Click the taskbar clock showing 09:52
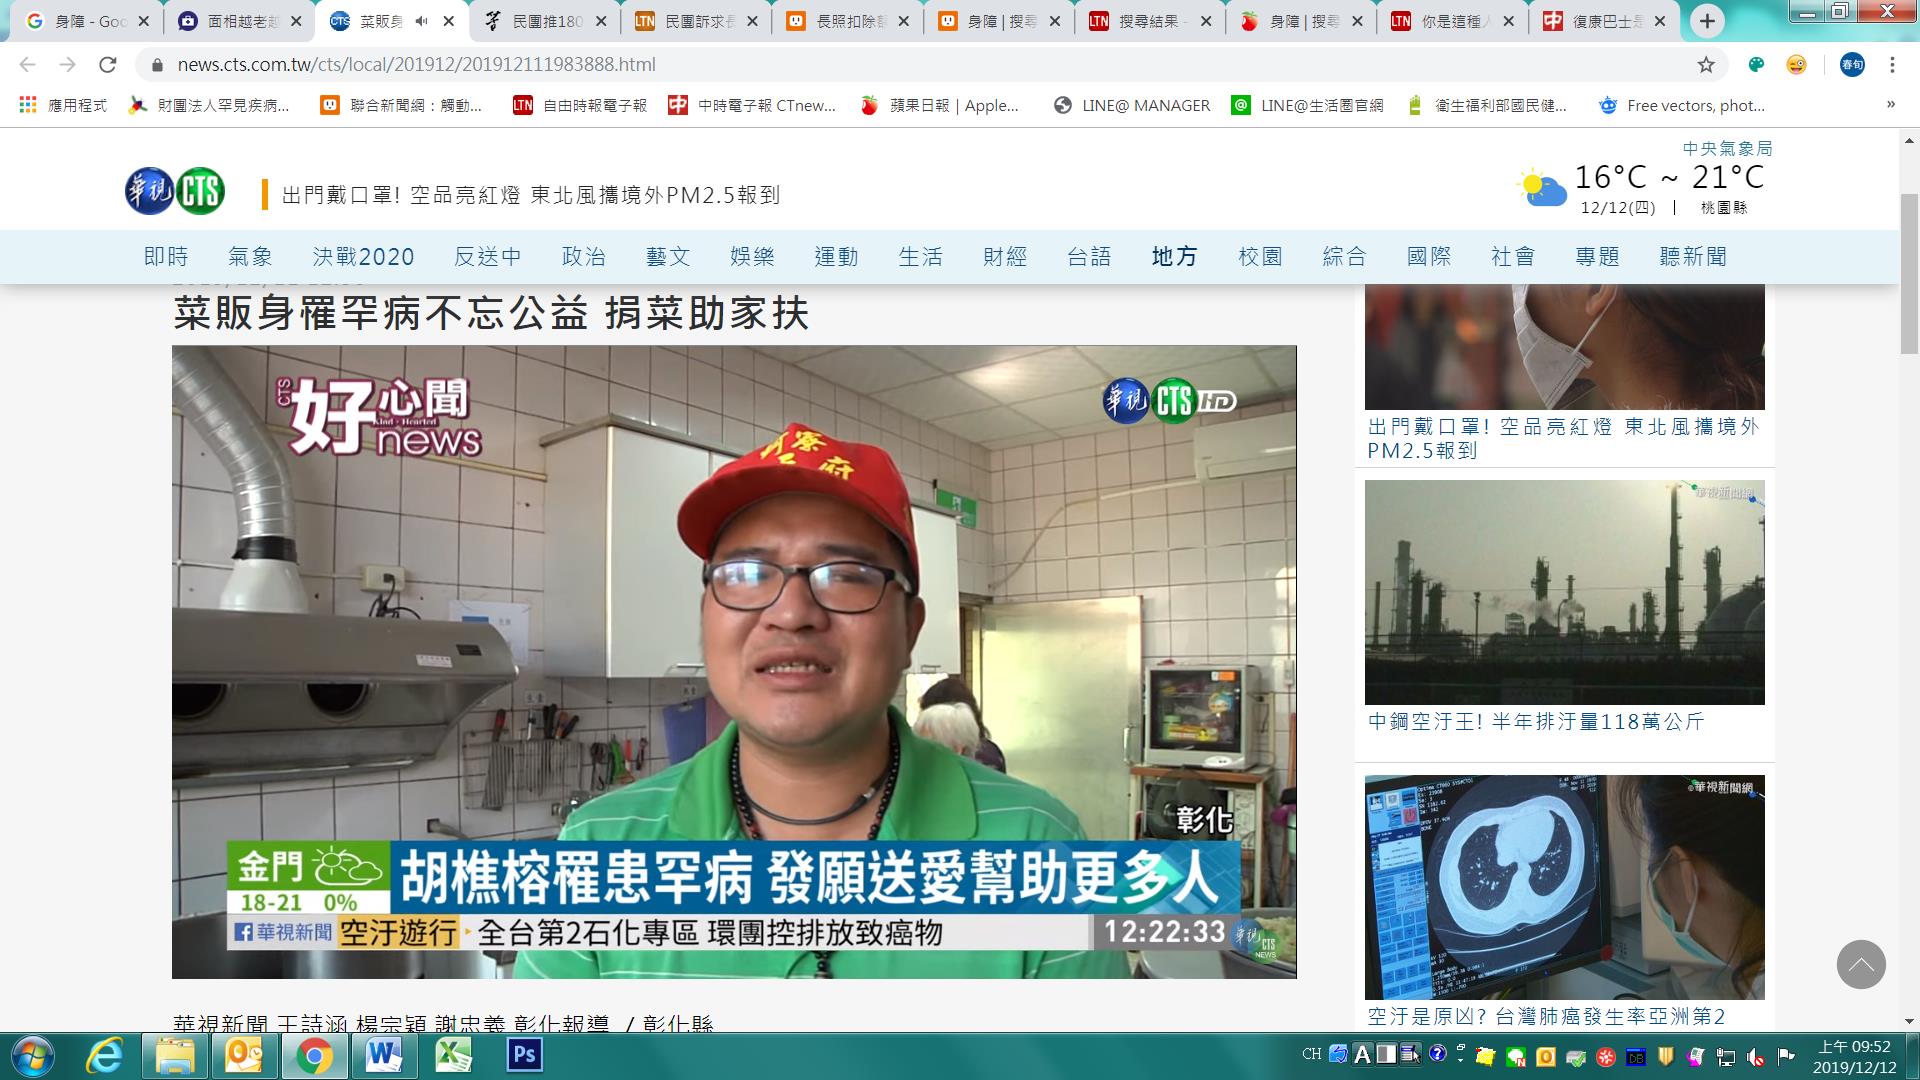This screenshot has height=1080, width=1920. point(1855,1056)
